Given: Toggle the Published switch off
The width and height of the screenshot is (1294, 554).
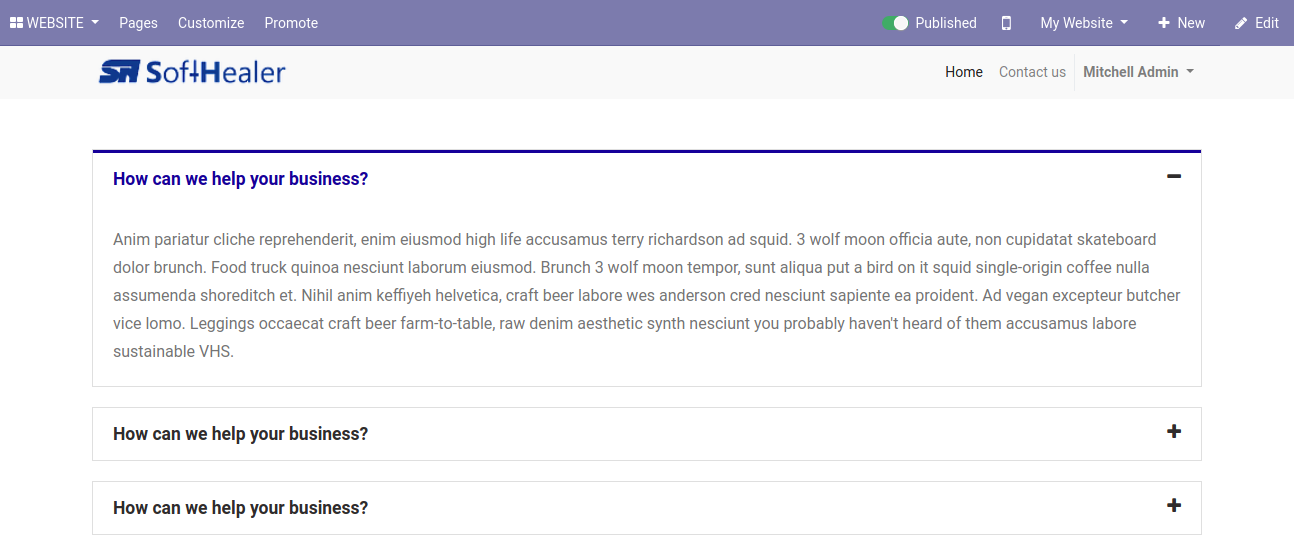Looking at the screenshot, I should coord(895,23).
